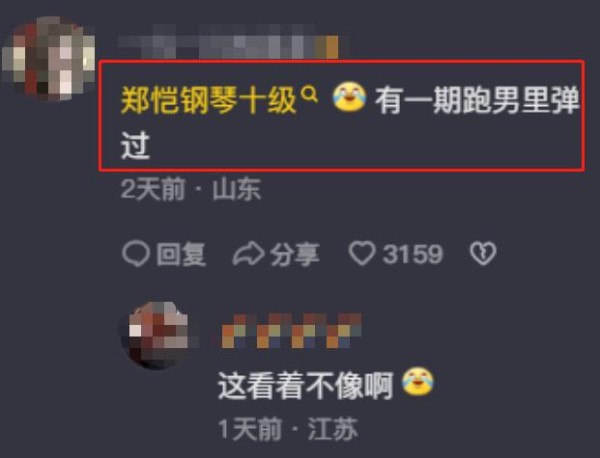Click crying-laugh emoji in reply comment
This screenshot has width=600, height=458.
[x=418, y=381]
